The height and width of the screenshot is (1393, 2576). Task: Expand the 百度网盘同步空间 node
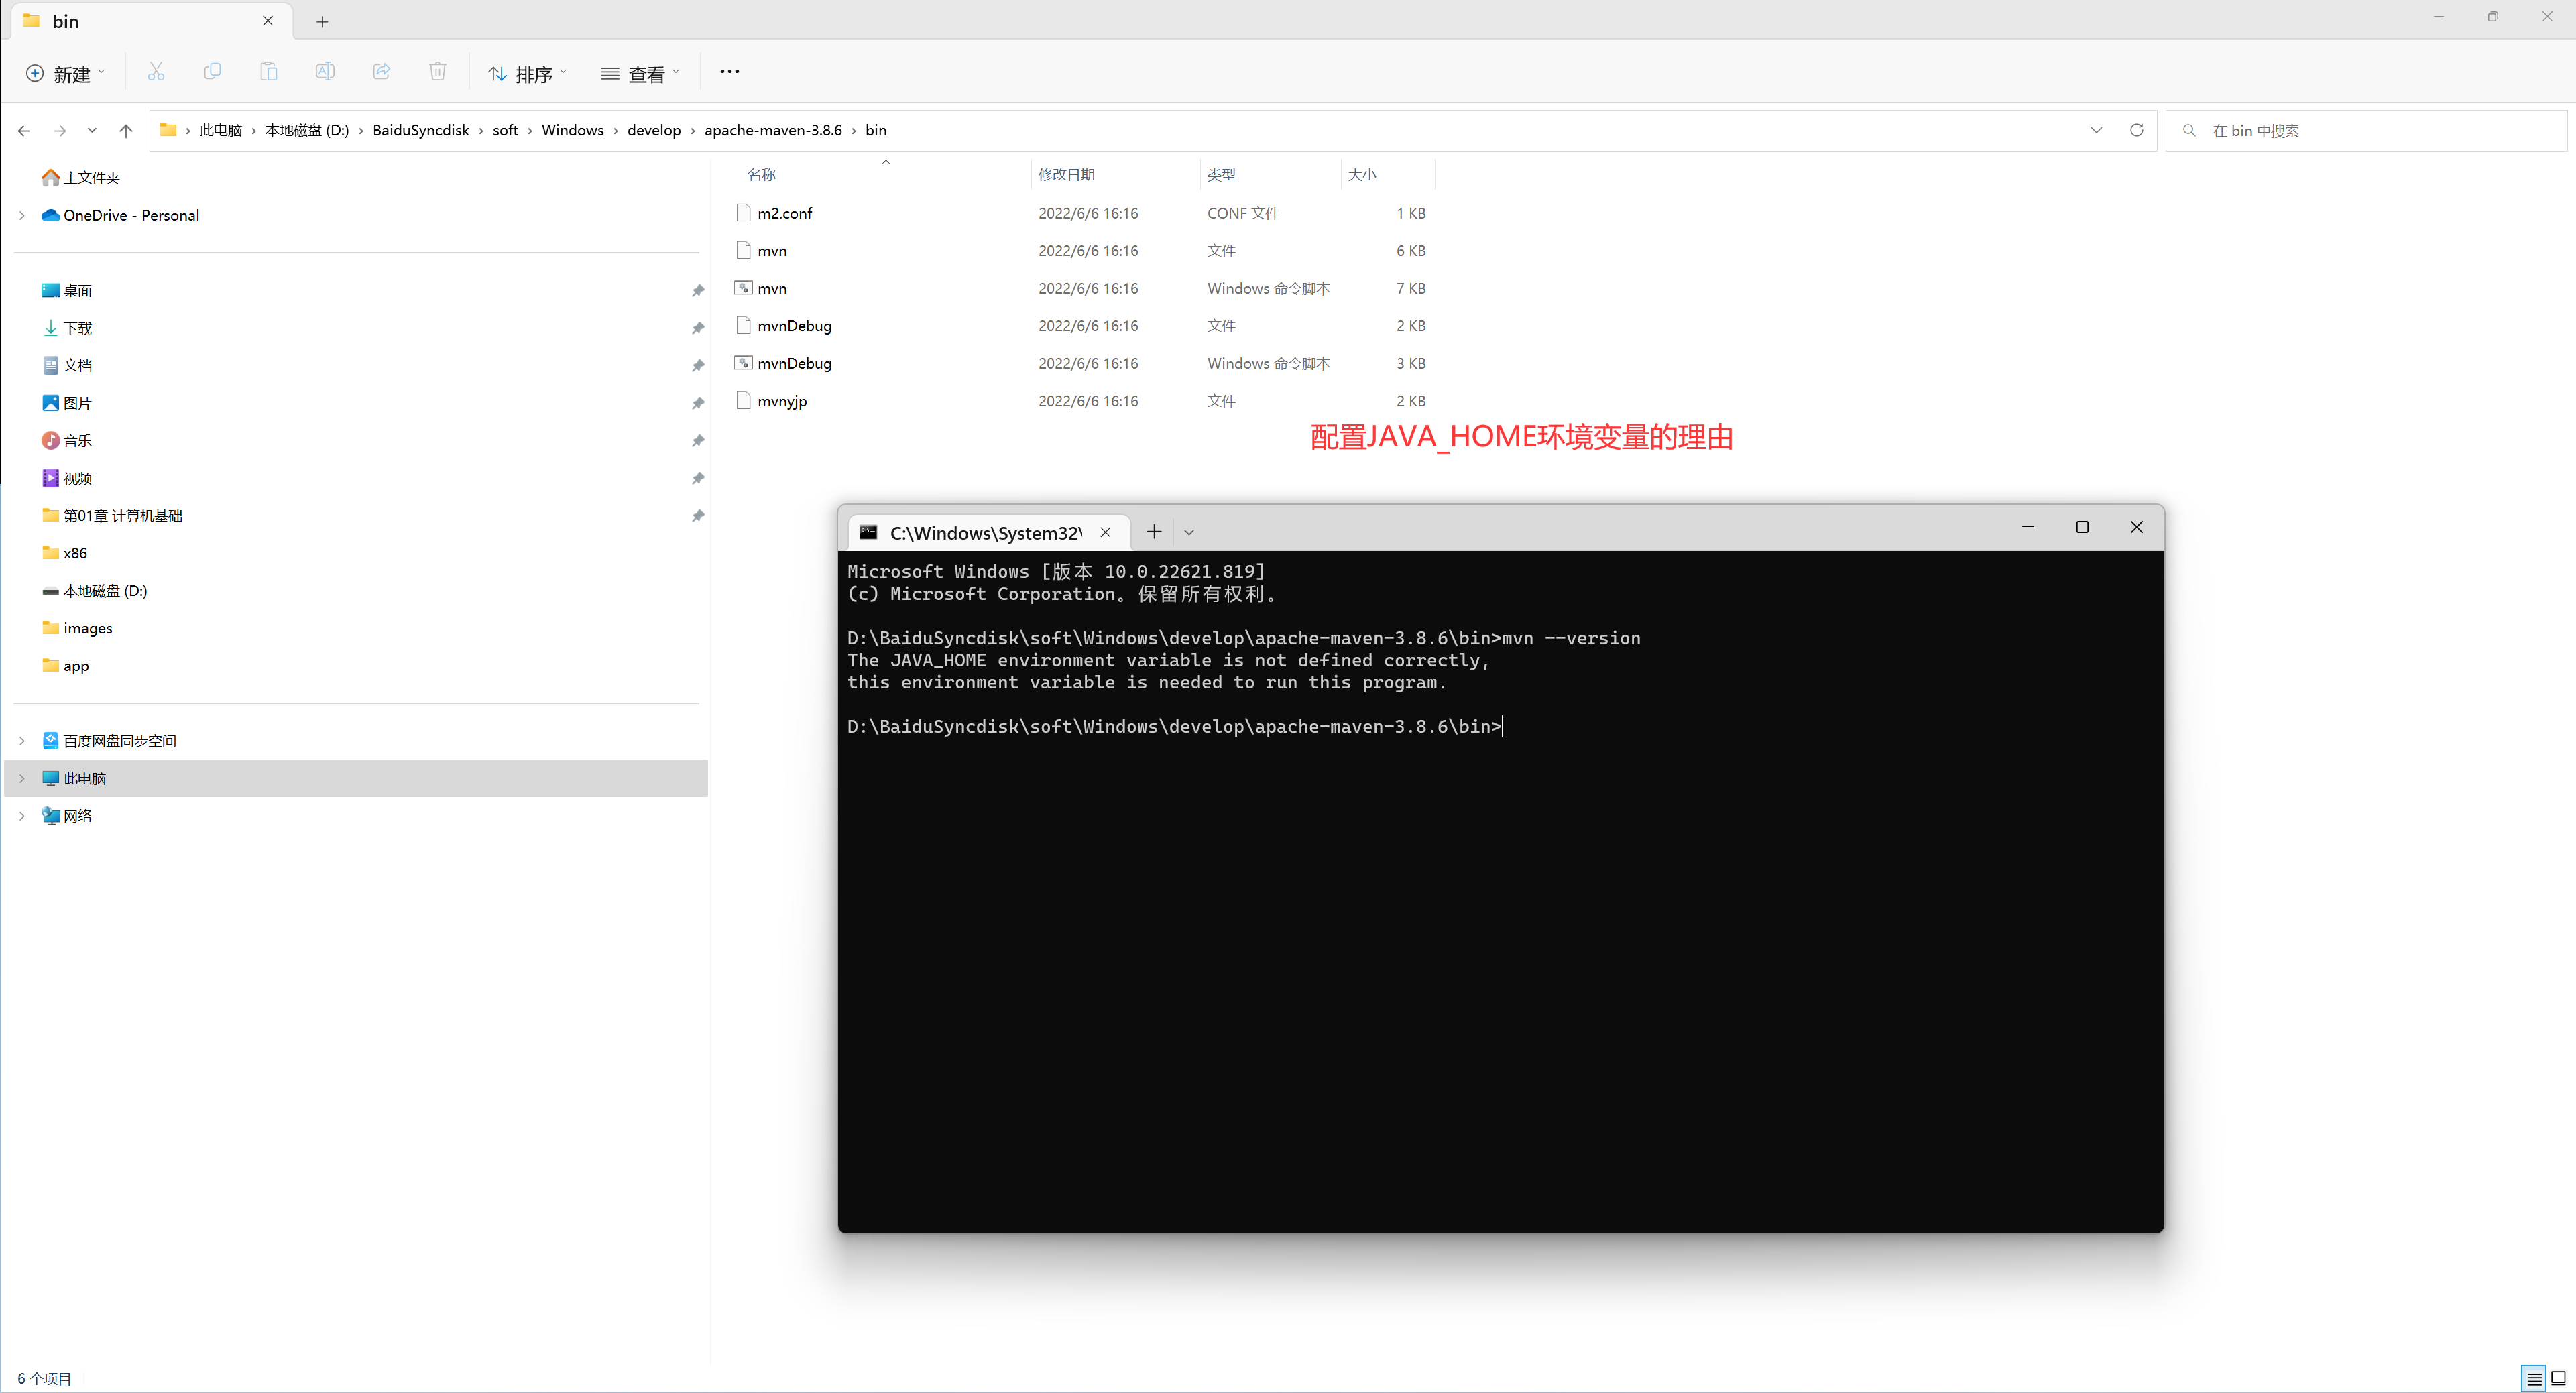pos(22,741)
